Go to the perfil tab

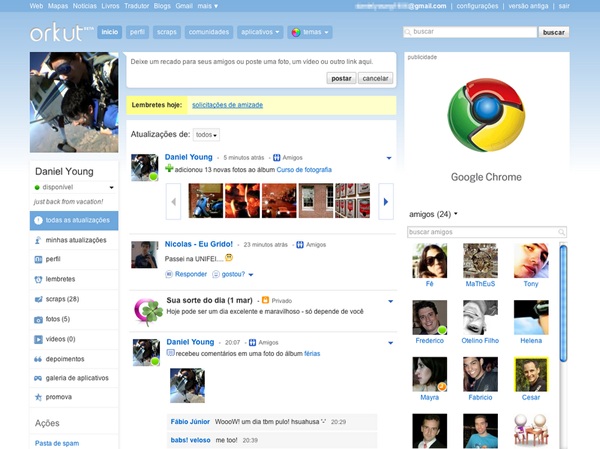coord(138,32)
